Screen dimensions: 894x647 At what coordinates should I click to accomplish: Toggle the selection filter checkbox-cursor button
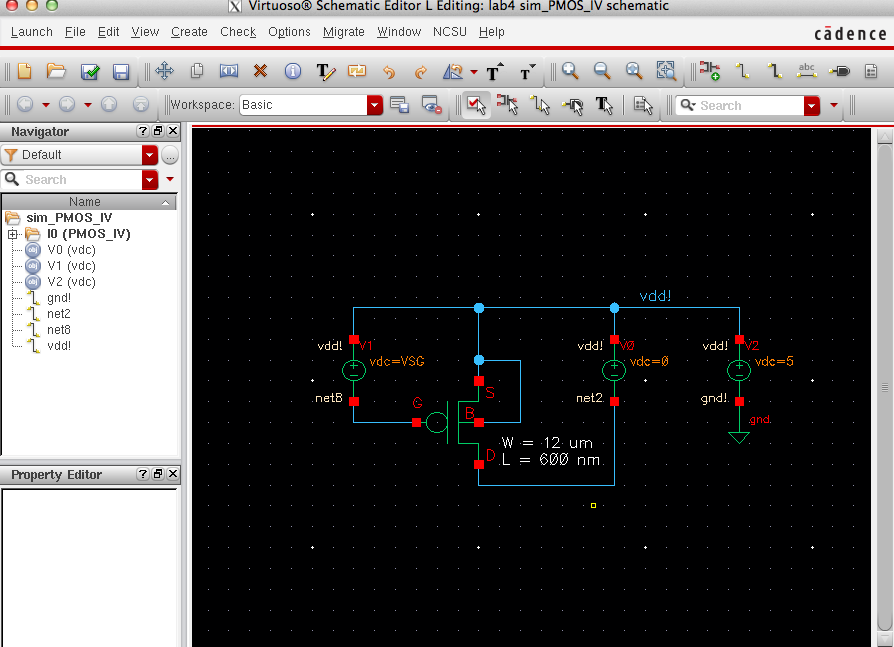click(475, 104)
